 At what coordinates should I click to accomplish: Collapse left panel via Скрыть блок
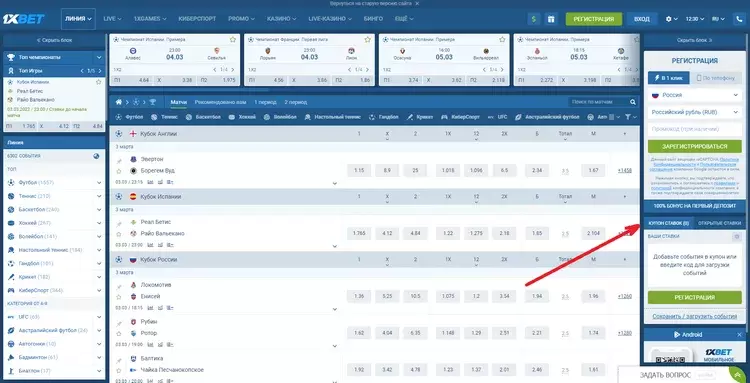click(54, 40)
